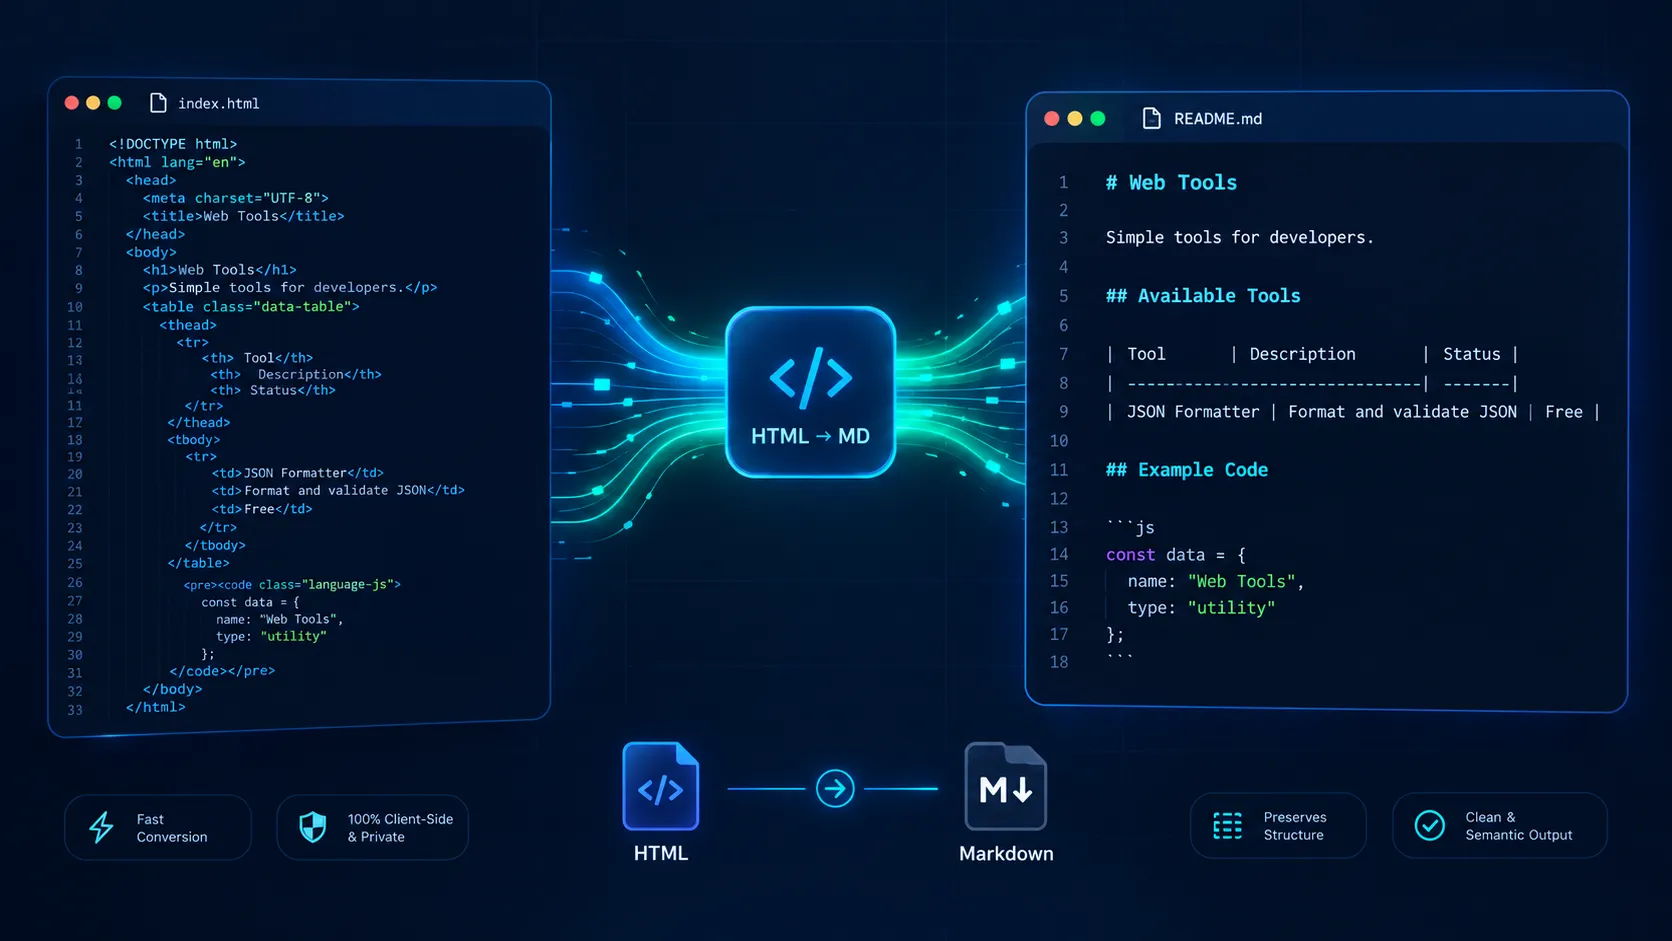
Task: Click the central HTML → MD converter icon
Action: (810, 392)
